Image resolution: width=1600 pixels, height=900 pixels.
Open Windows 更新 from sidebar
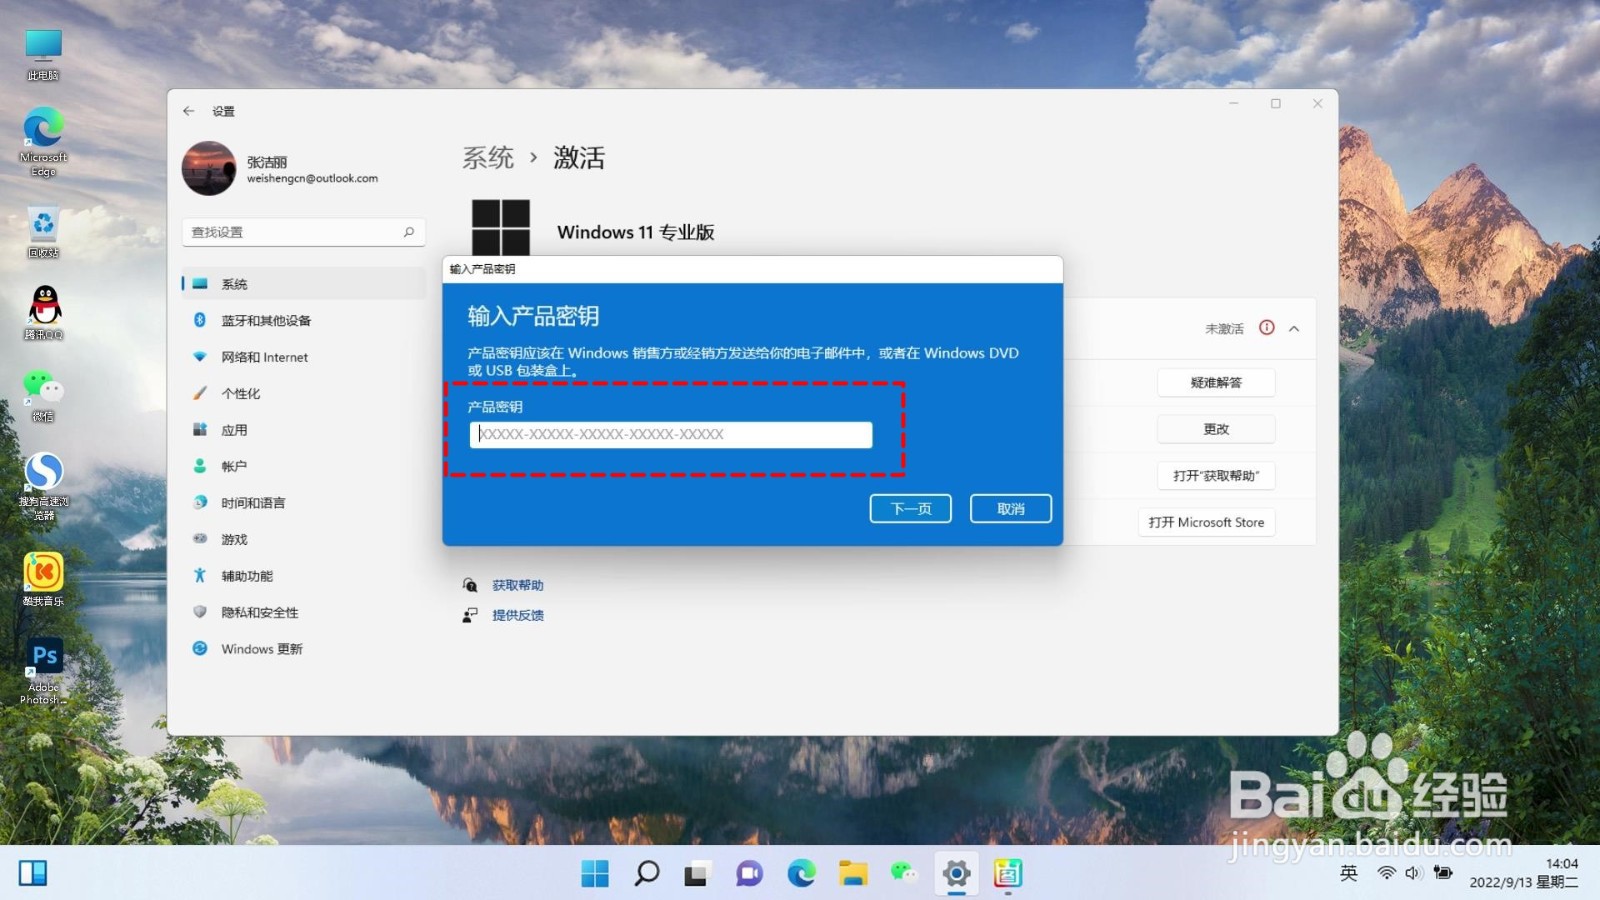[x=260, y=648]
